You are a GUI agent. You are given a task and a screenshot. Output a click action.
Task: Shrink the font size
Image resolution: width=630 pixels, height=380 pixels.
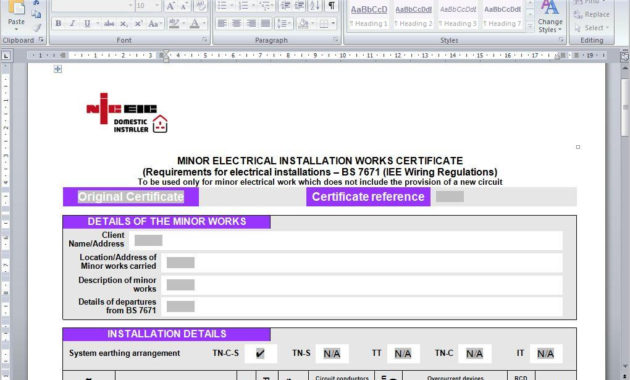[185, 6]
